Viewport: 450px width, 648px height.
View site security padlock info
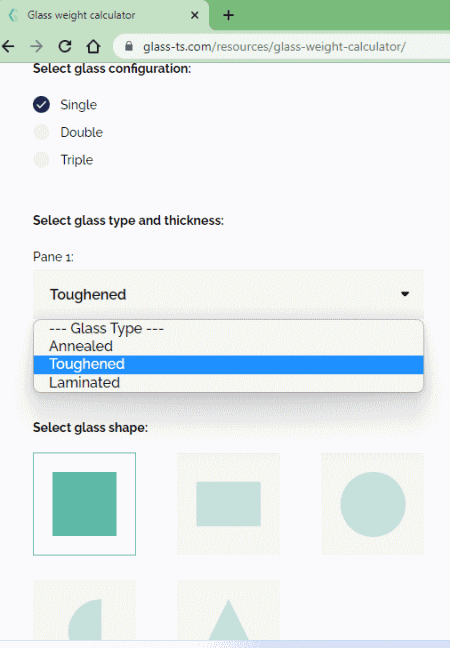coord(129,46)
